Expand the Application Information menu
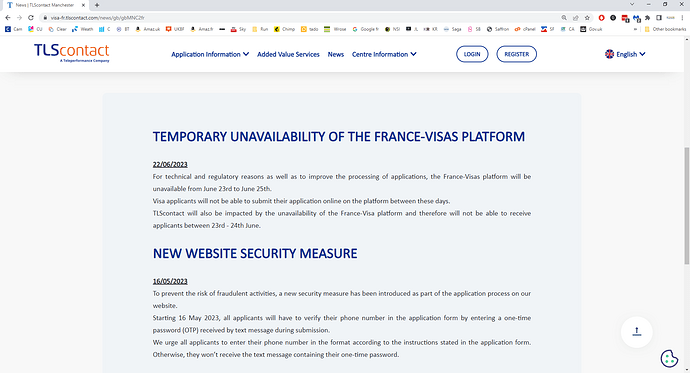Viewport: 690px width, 373px height. click(x=210, y=54)
